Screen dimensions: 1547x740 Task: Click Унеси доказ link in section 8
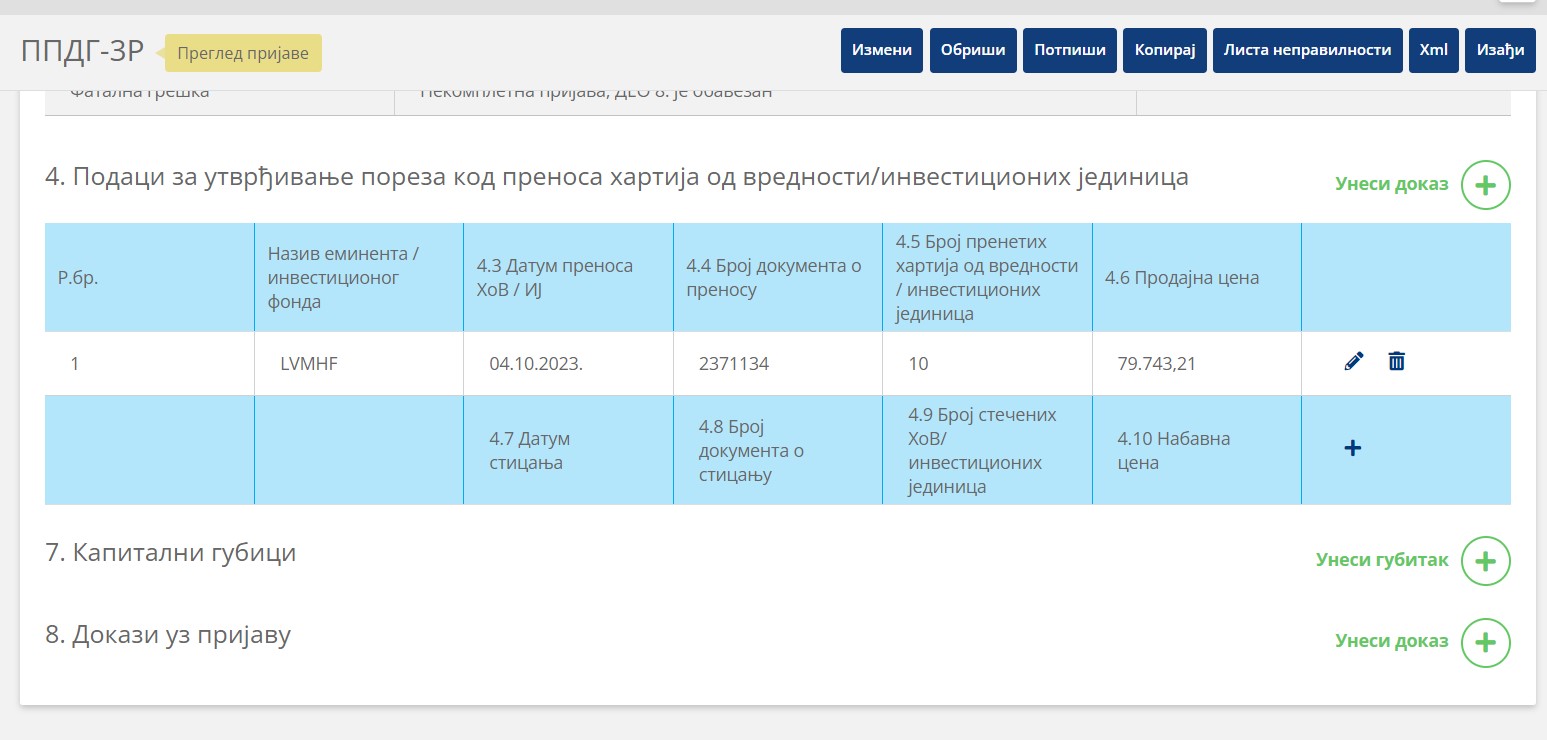1392,641
